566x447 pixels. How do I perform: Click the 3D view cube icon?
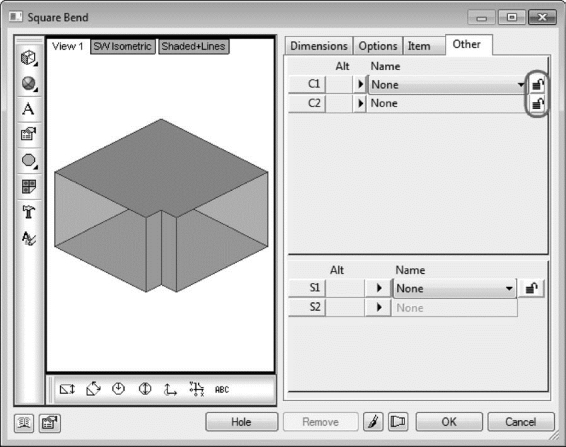(x=29, y=58)
